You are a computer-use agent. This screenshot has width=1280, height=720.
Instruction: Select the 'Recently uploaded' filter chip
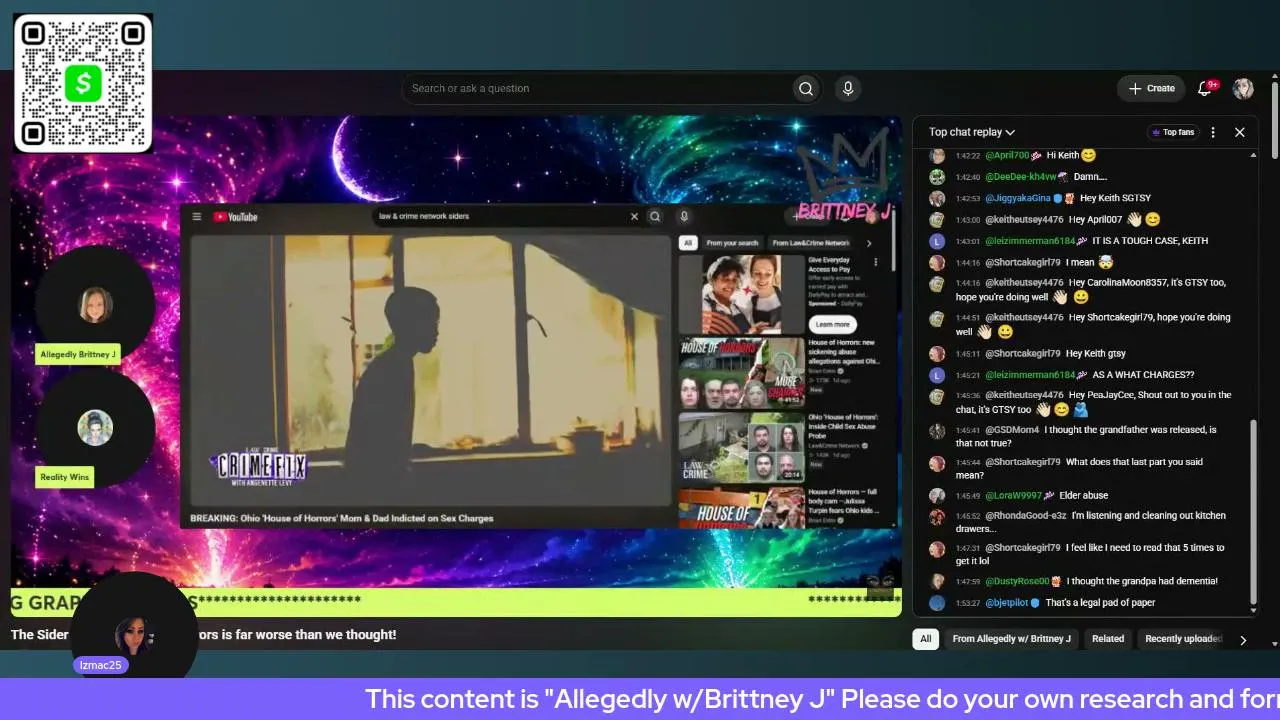(1183, 639)
